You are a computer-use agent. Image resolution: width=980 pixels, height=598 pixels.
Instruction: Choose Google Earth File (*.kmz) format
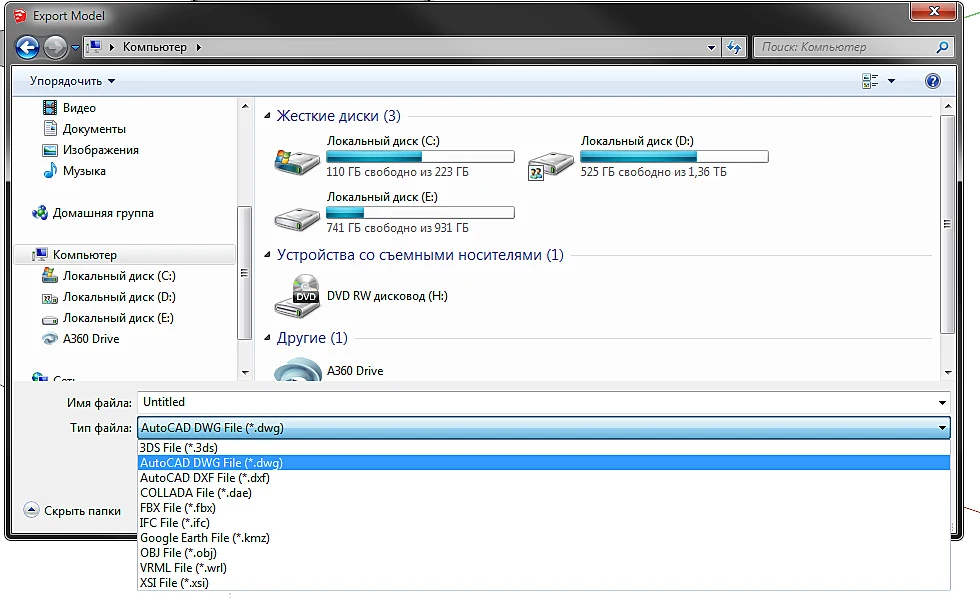tap(544, 537)
